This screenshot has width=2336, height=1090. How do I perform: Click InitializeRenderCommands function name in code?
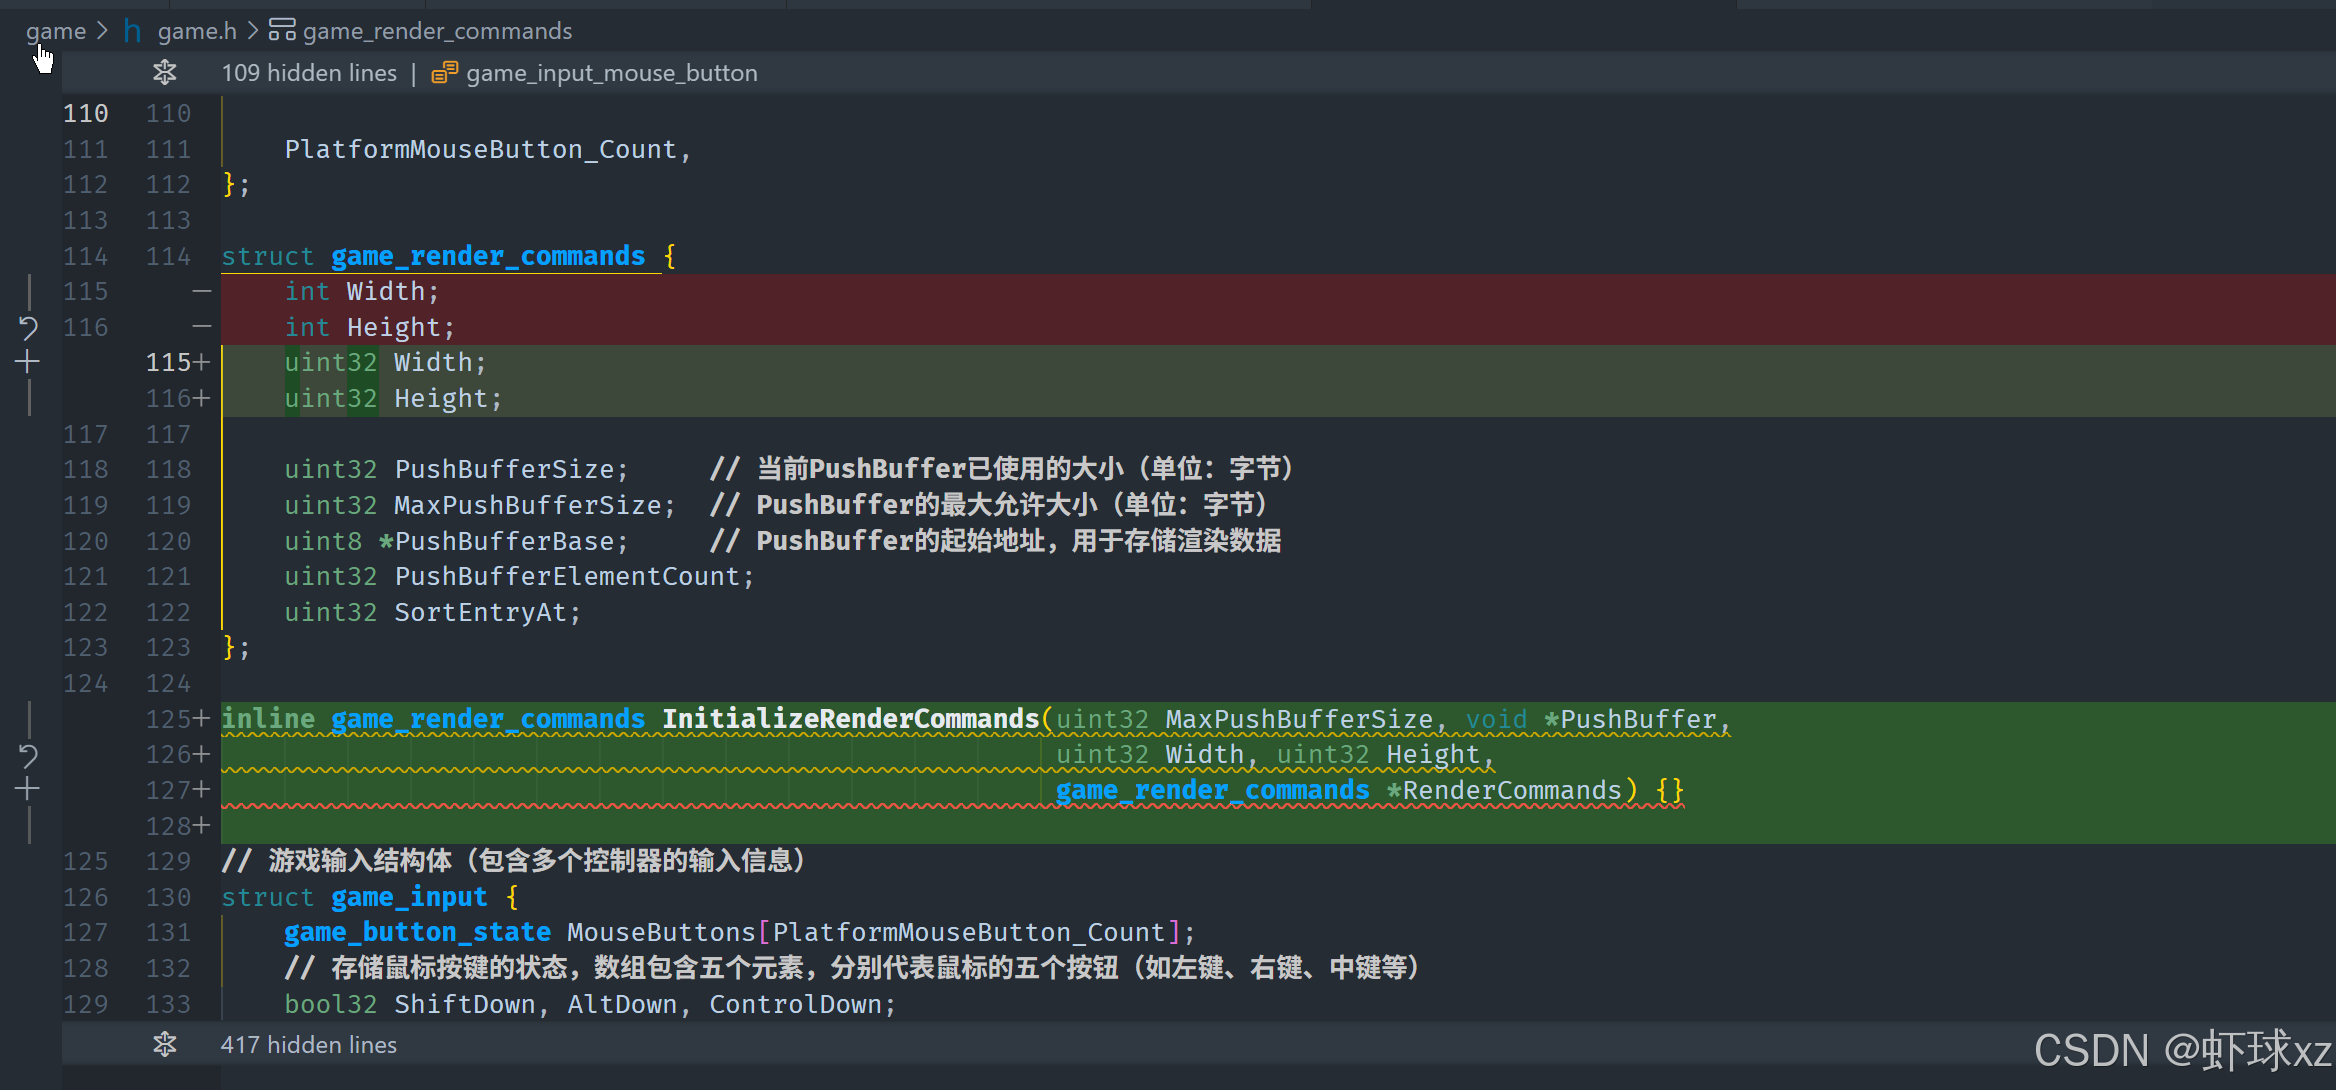[x=850, y=719]
